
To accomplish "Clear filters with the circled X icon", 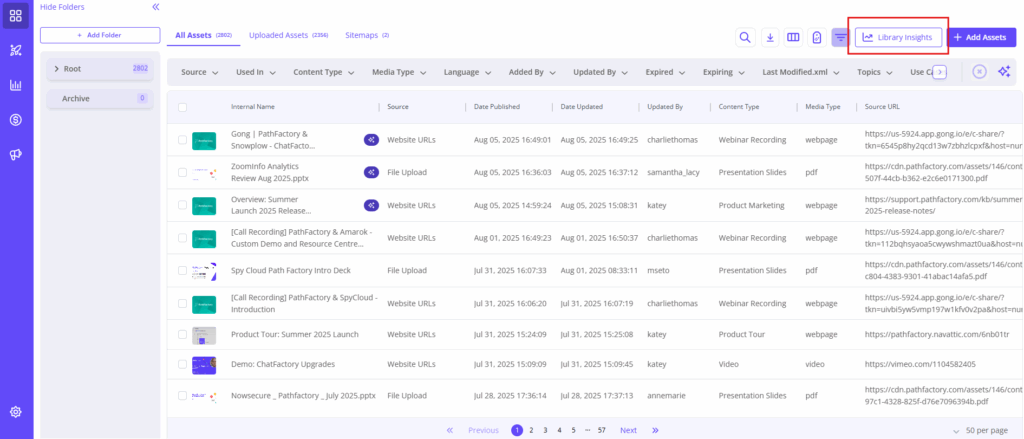I will click(x=980, y=72).
